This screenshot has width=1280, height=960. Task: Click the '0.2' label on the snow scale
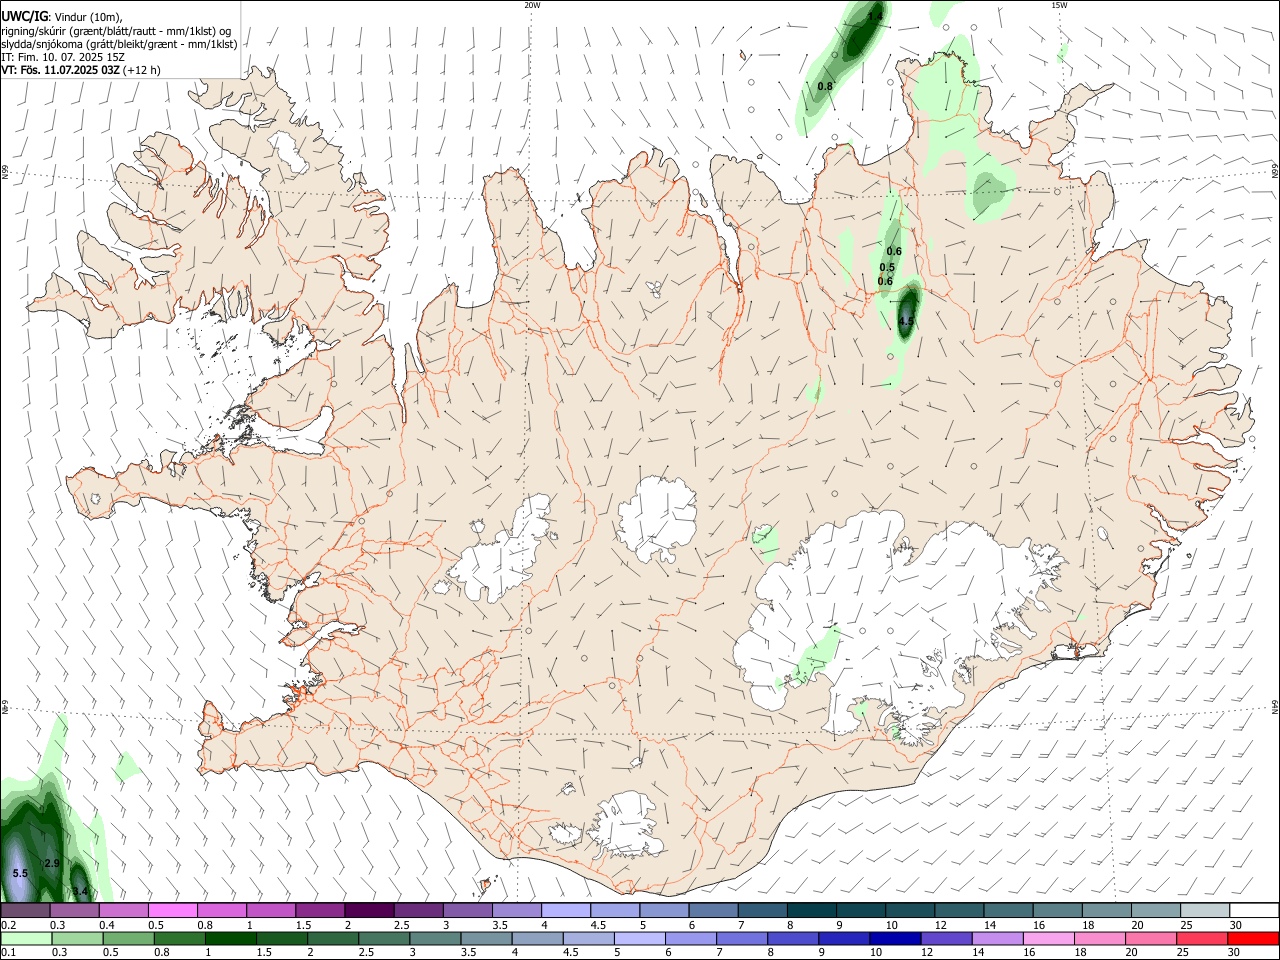click(8, 925)
